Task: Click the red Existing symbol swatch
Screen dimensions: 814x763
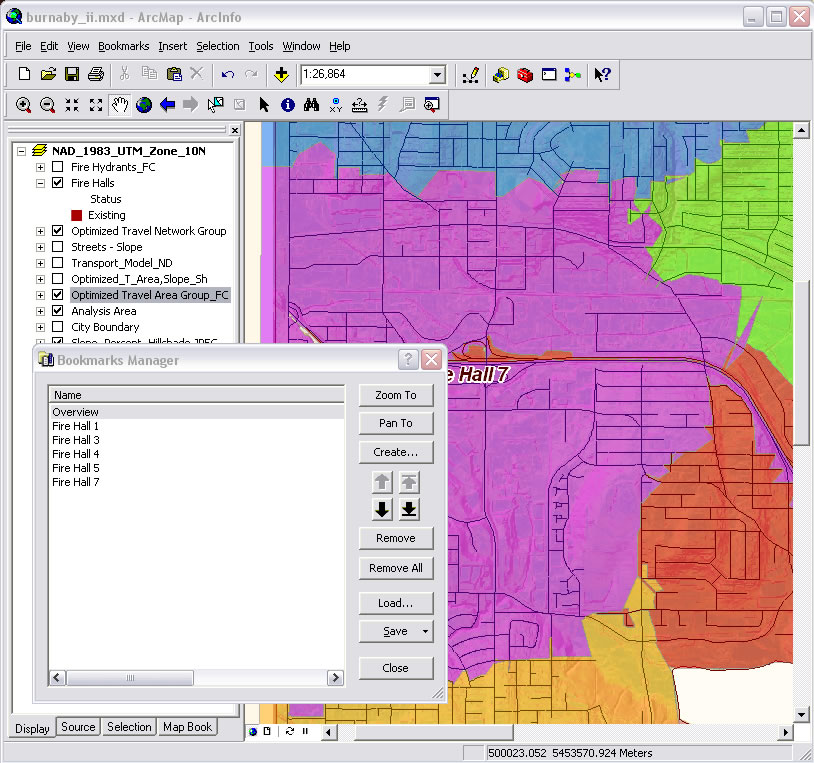Action: [x=76, y=215]
